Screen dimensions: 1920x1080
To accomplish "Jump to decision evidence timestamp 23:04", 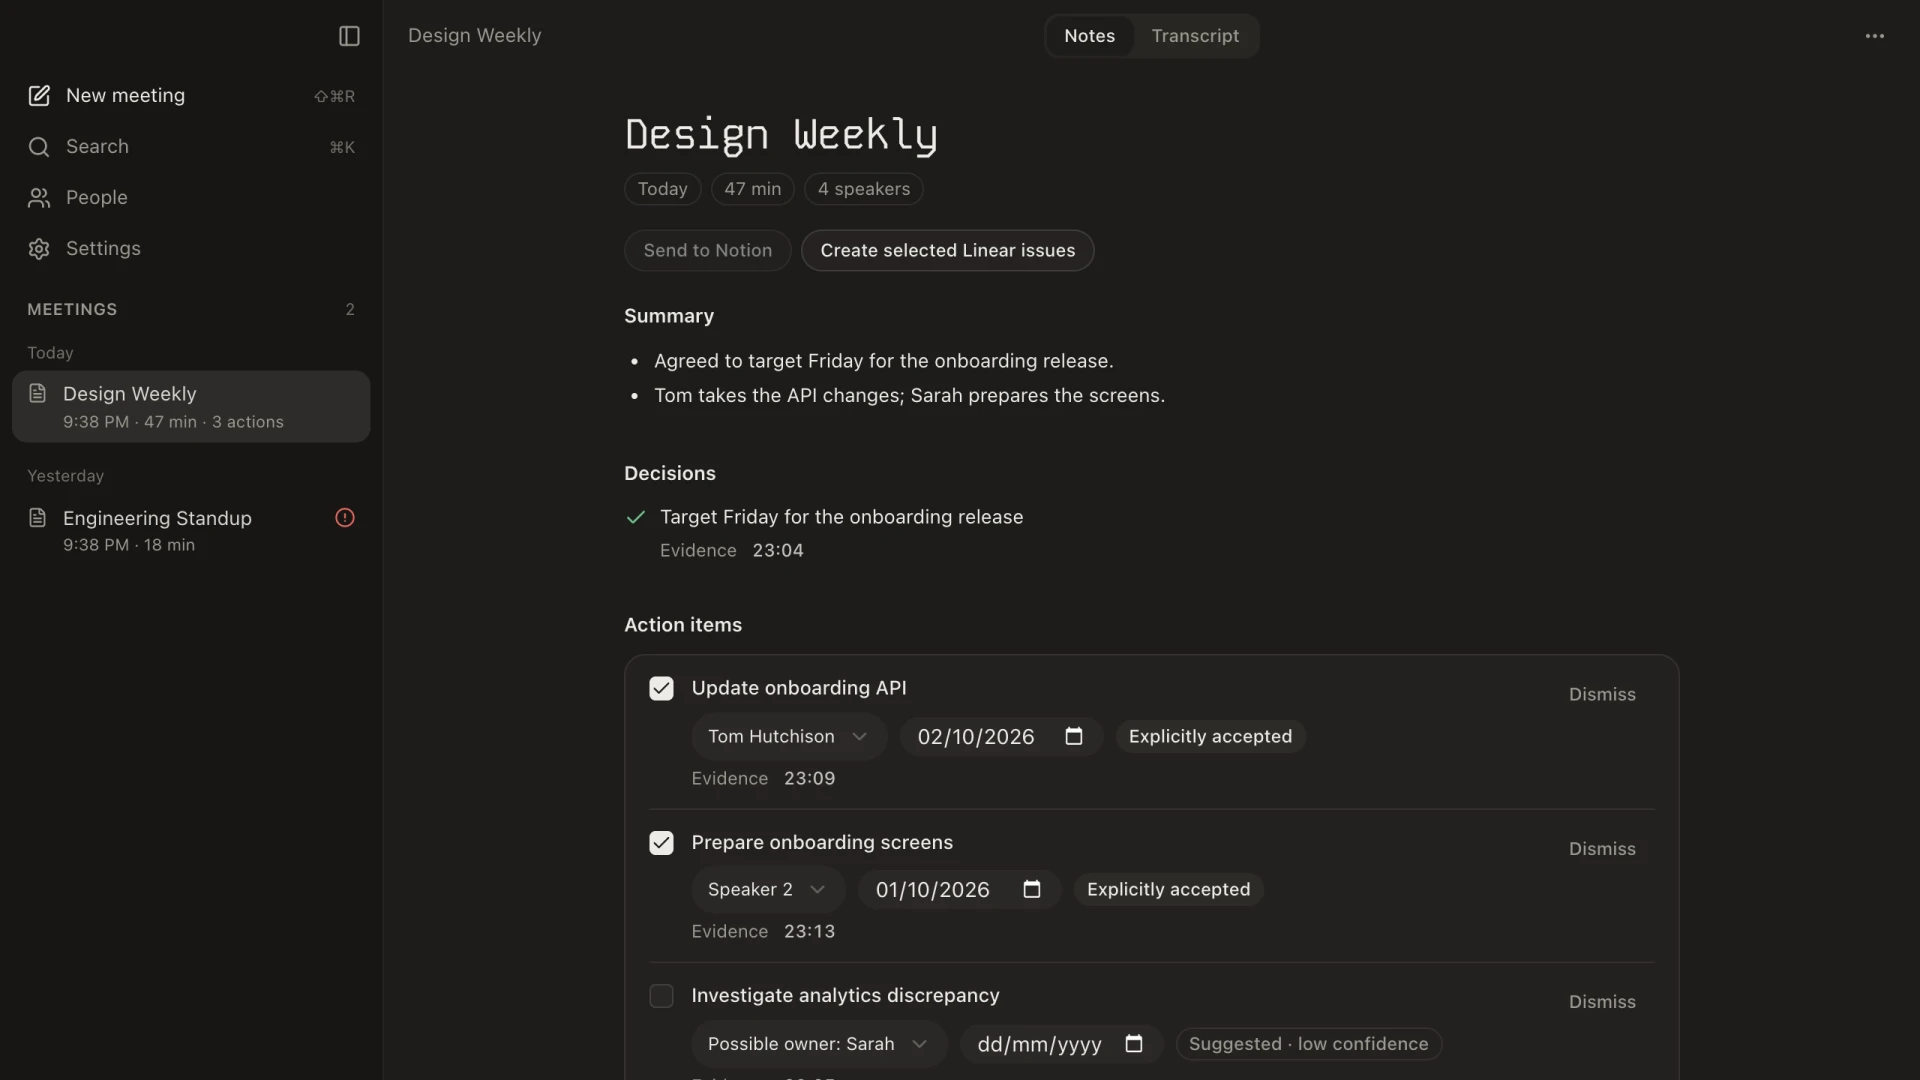I will tap(778, 550).
